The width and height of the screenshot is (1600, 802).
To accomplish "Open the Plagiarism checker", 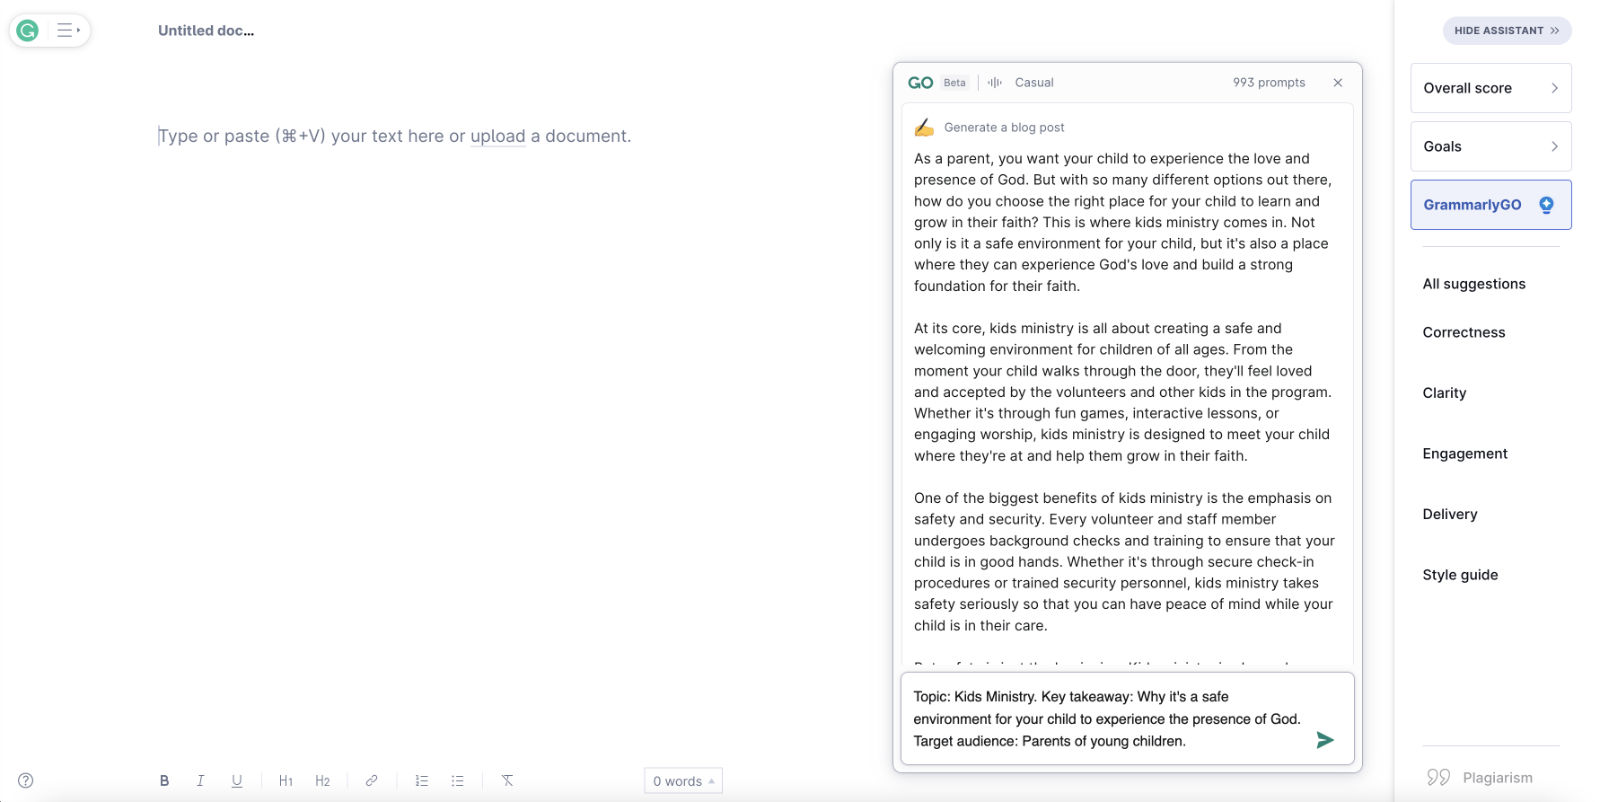I will point(1480,778).
